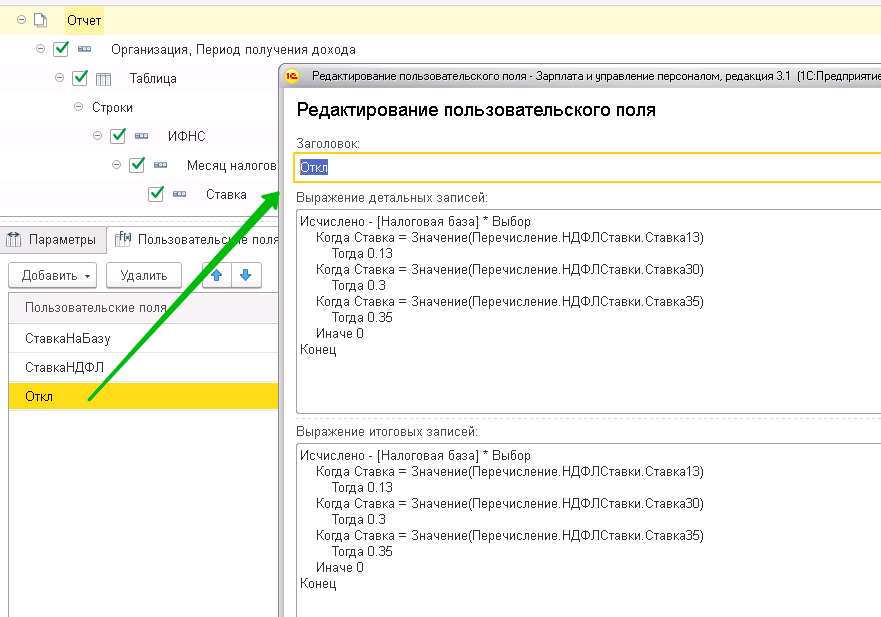Viewport: 881px width, 617px height.
Task: Move field down with blue arrow
Action: pos(246,275)
